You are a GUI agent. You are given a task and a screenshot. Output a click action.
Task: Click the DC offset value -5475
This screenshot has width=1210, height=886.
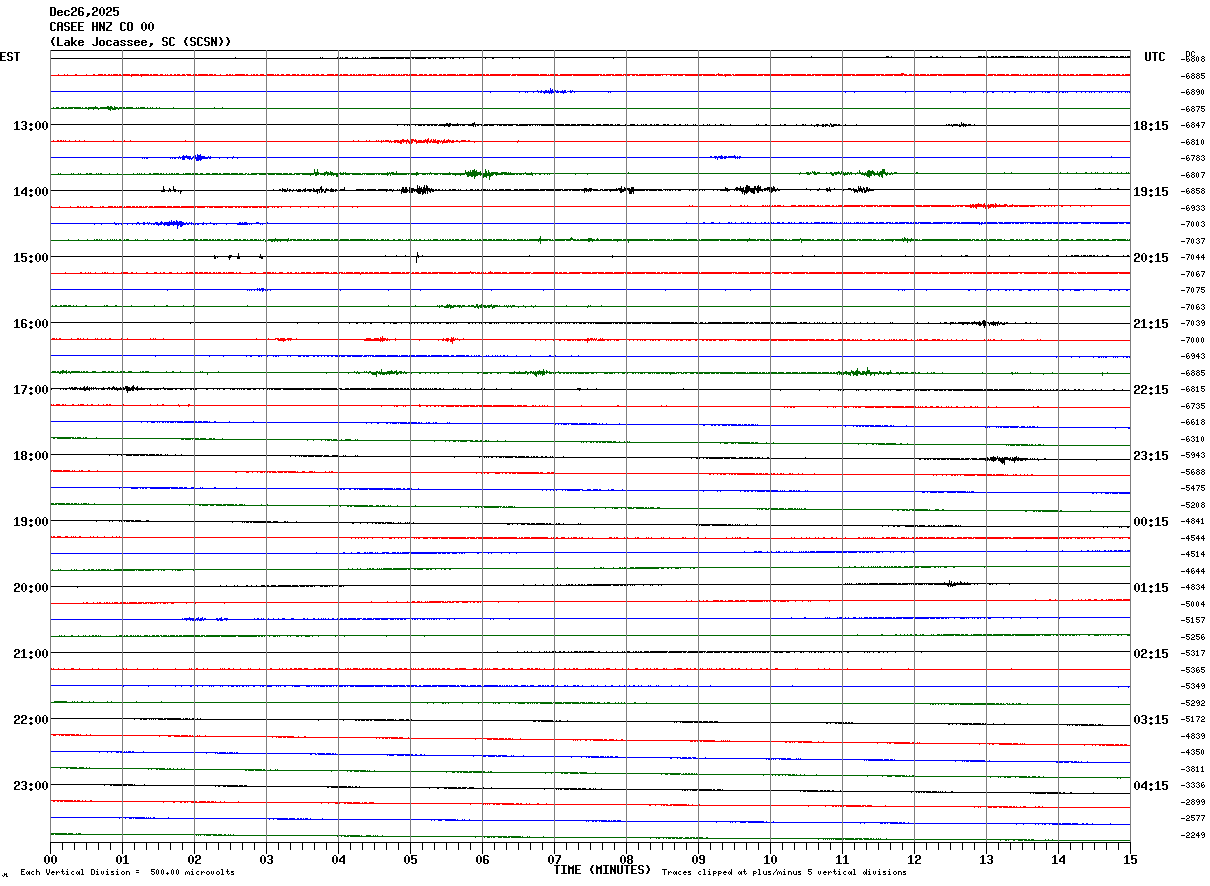[x=1193, y=489]
